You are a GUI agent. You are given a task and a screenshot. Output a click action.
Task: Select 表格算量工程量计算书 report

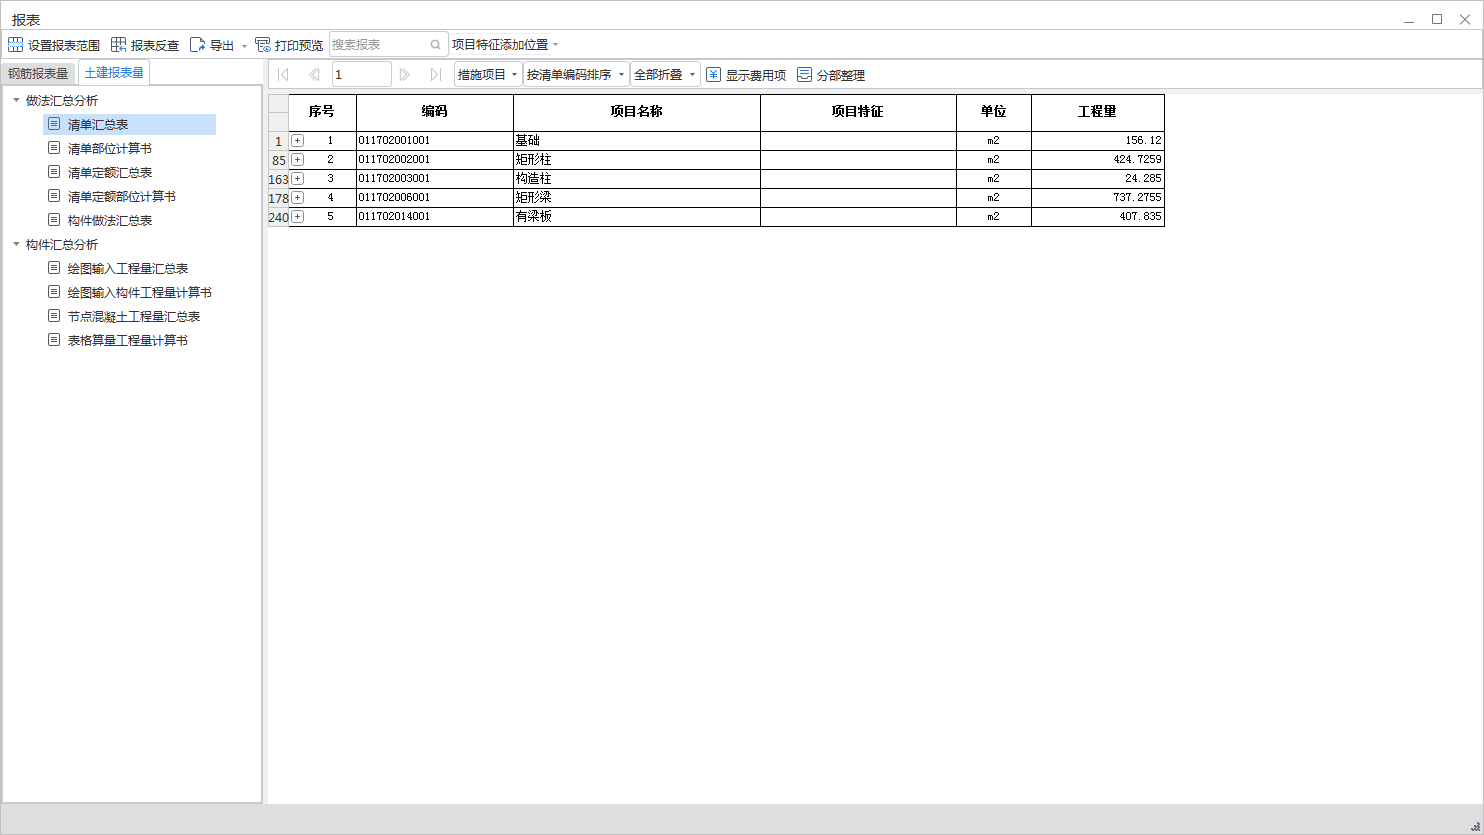127,340
